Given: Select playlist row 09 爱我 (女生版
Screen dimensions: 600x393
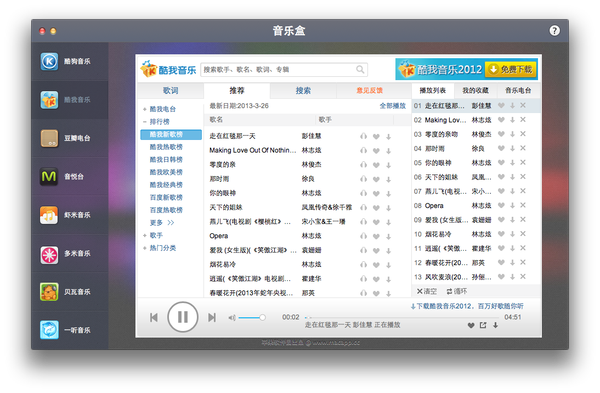Looking at the screenshot, I should (x=476, y=220).
